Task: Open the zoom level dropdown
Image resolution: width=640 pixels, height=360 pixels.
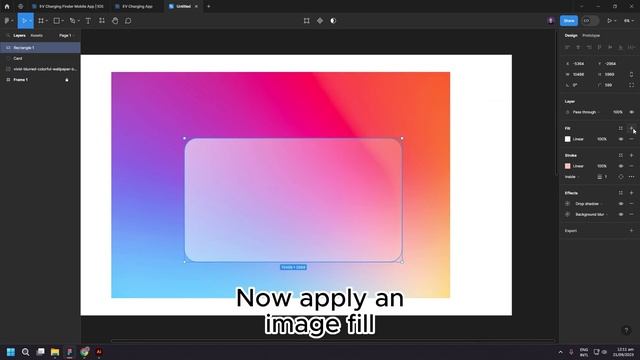Action: click(x=629, y=21)
